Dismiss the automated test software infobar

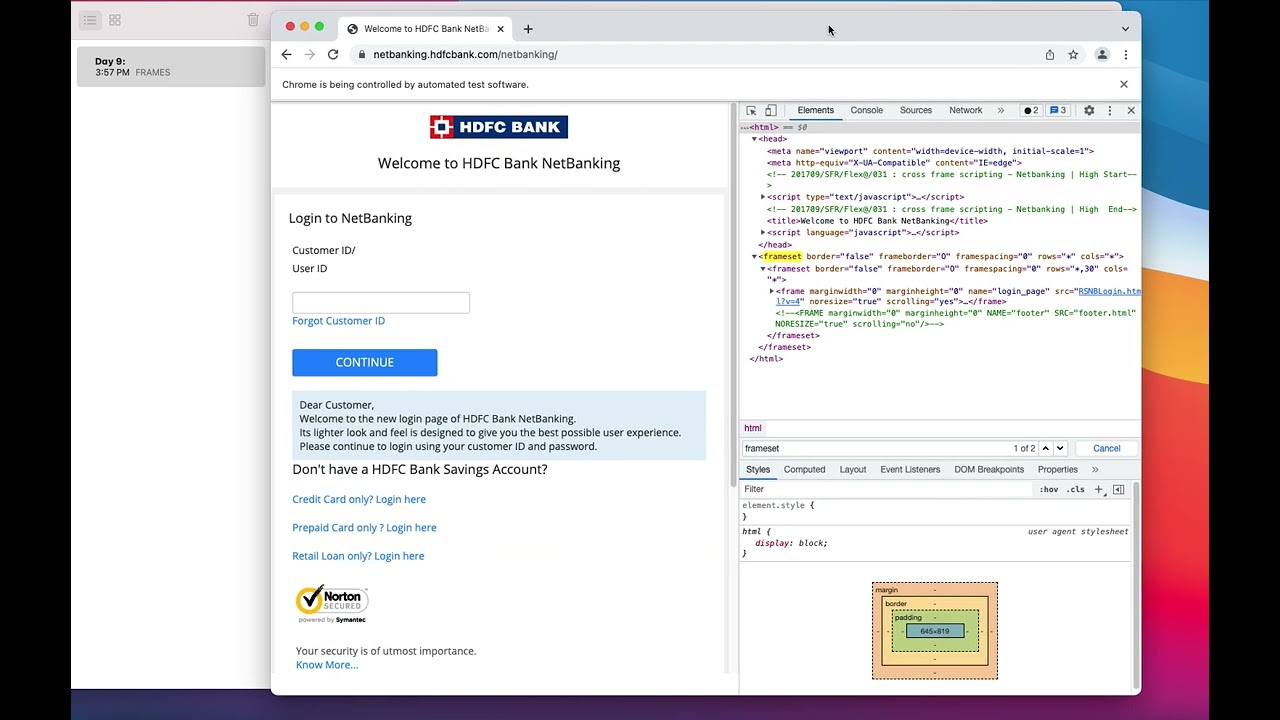1124,85
